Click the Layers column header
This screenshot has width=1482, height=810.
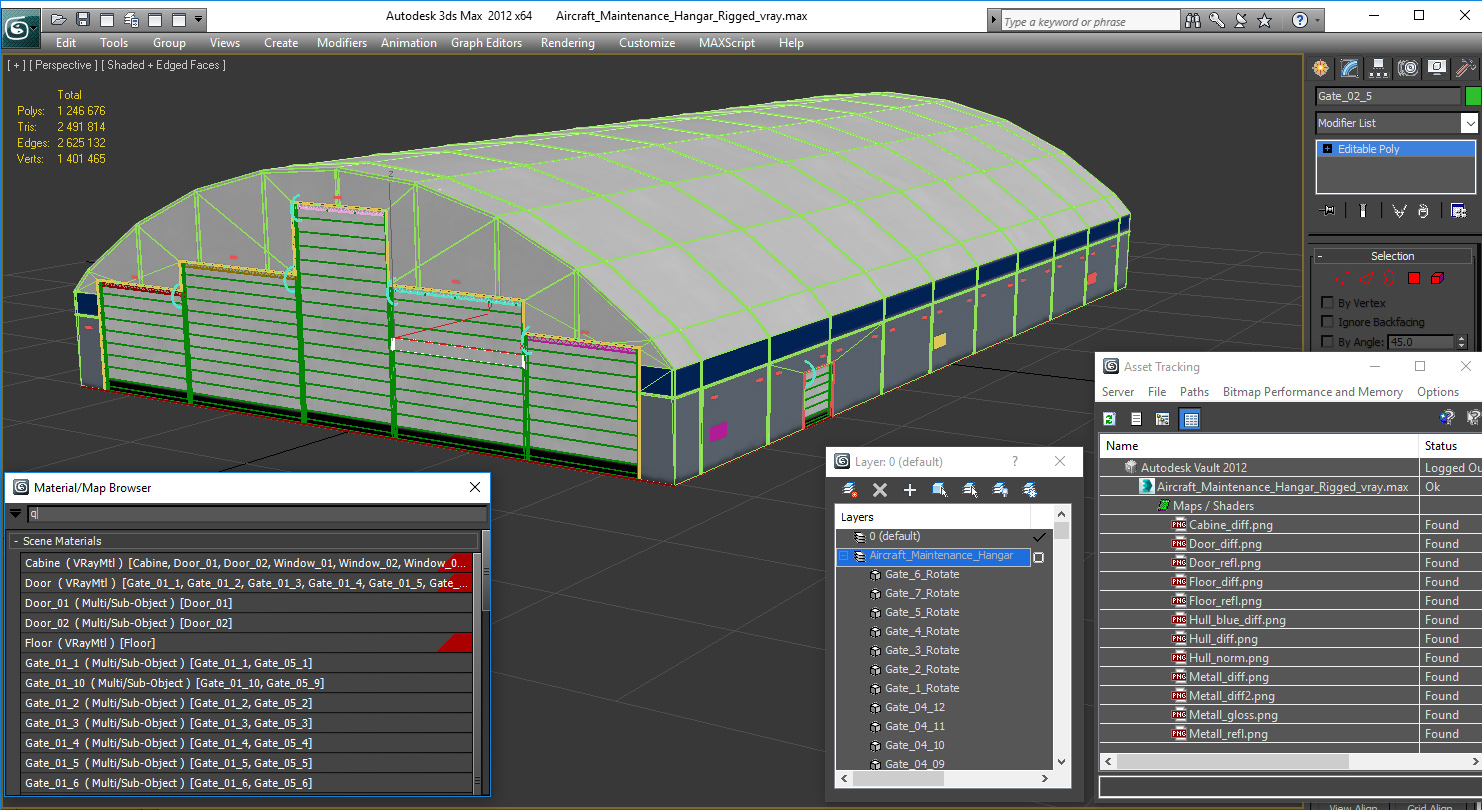(933, 517)
